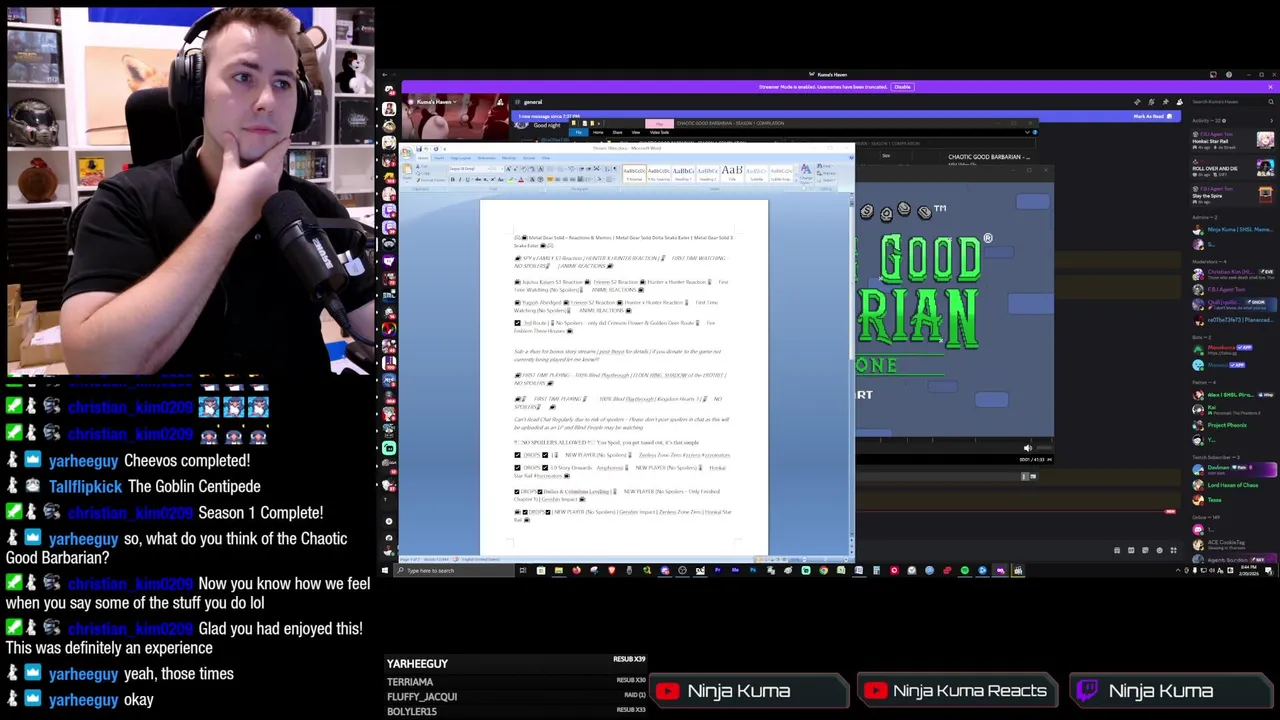Switch to the Review tab in Word

click(528, 158)
